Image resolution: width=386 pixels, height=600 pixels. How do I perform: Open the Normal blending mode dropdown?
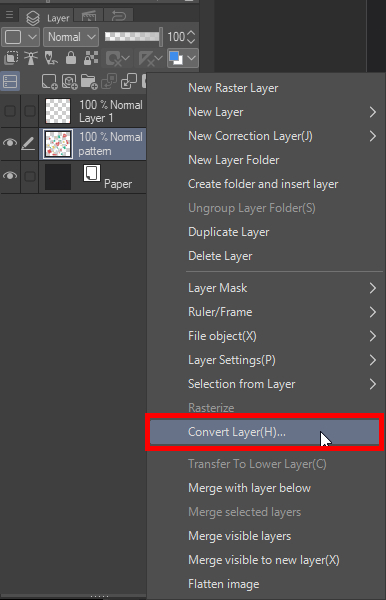point(71,37)
